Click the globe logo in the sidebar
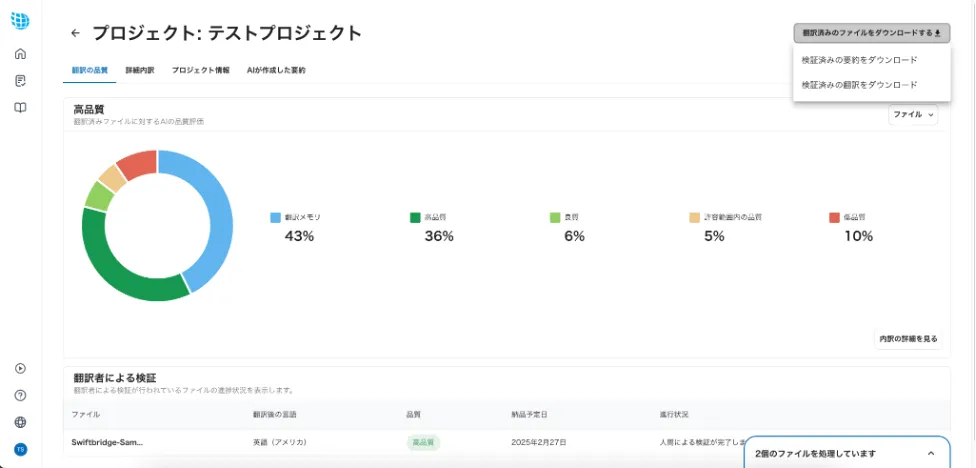Viewport: 976px width, 468px height. (x=20, y=20)
